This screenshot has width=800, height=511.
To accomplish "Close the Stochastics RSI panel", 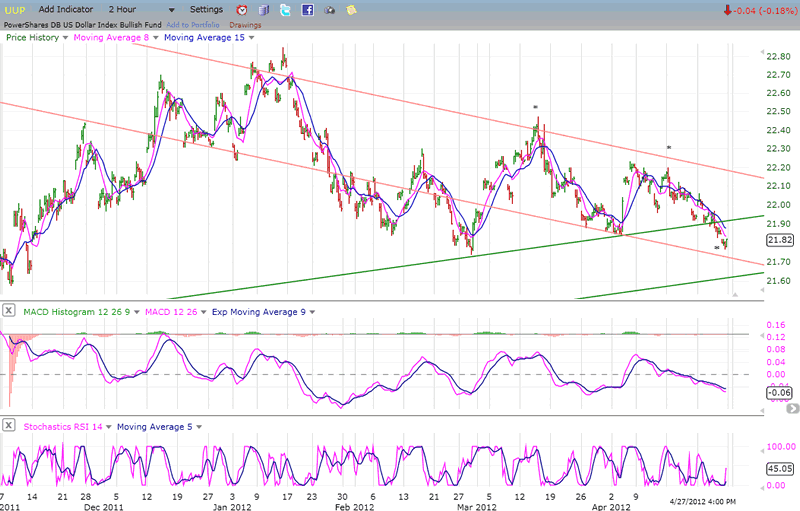I will (10, 427).
